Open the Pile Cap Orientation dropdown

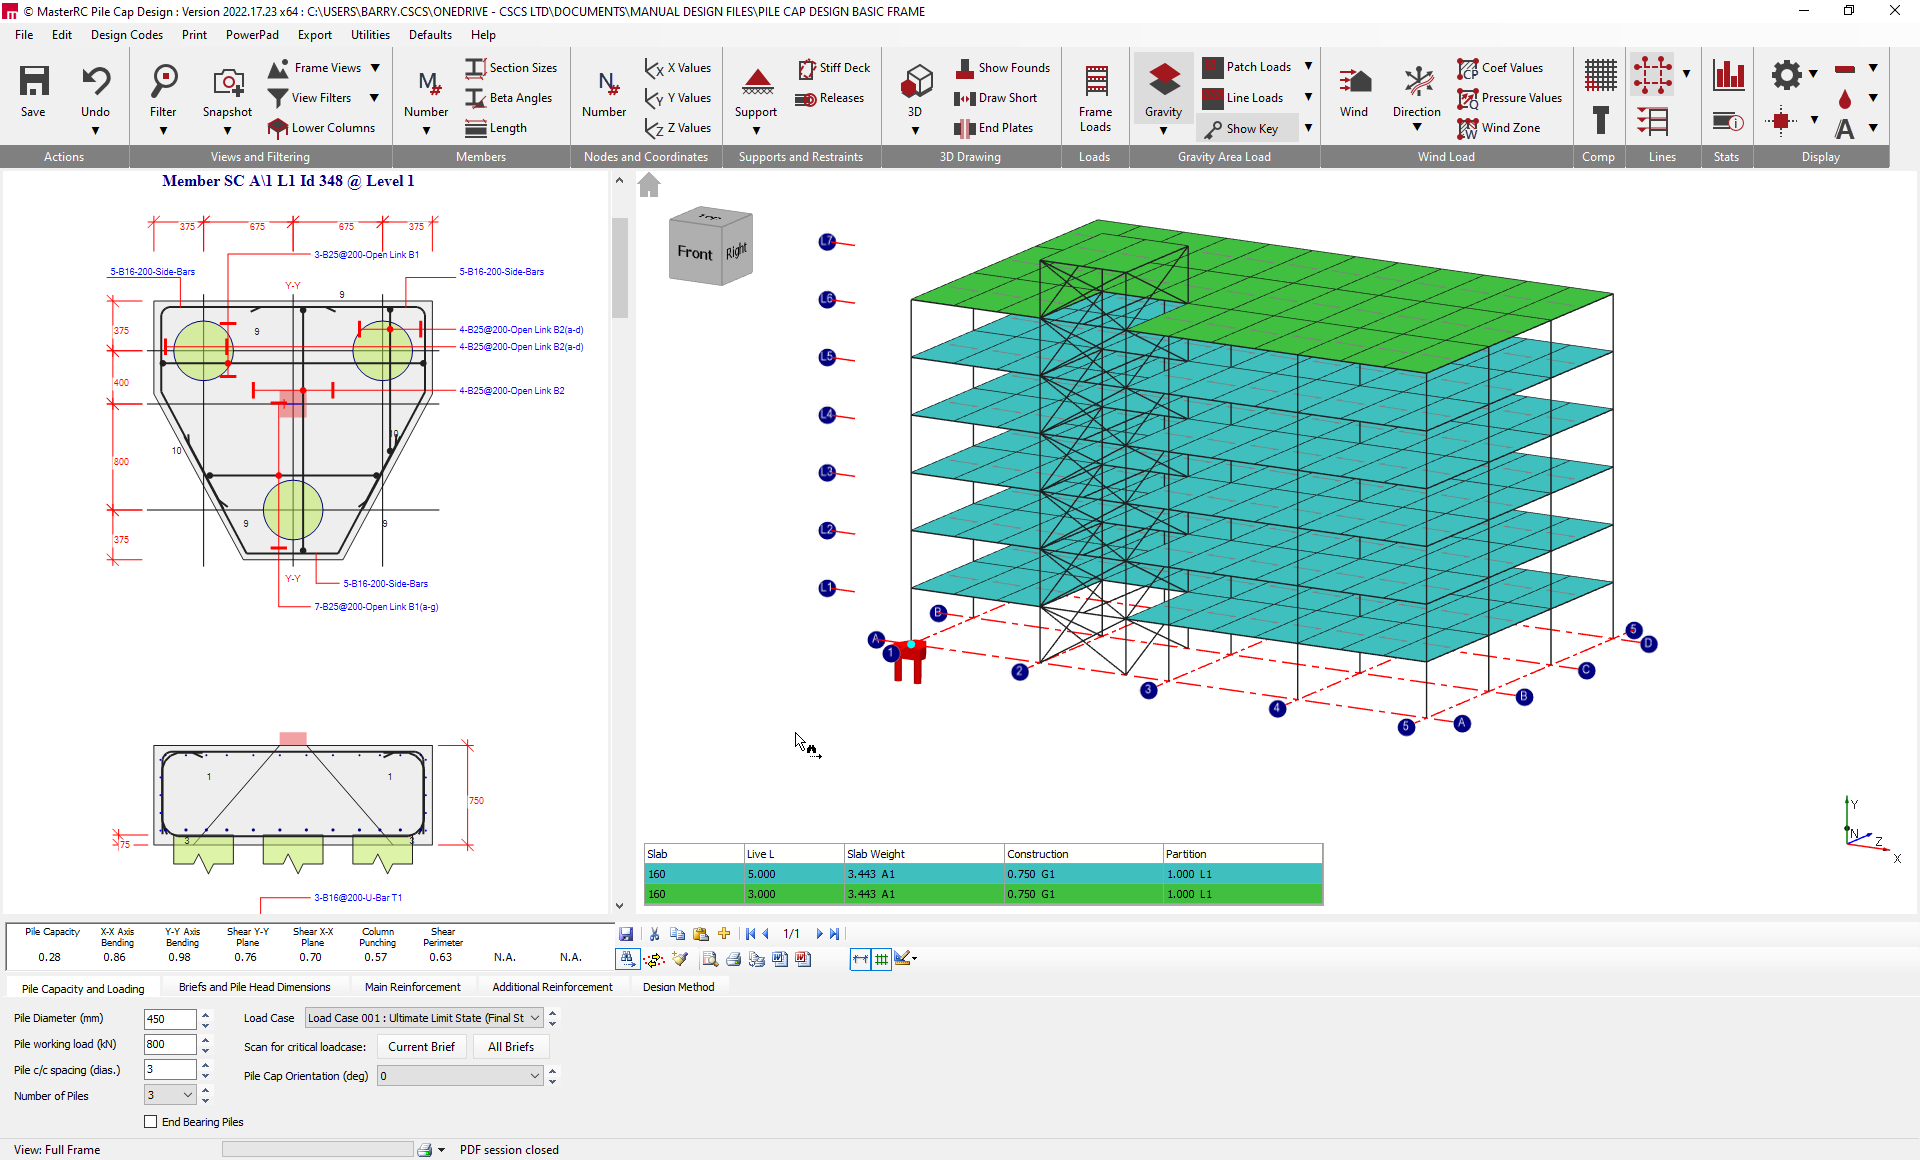535,1076
